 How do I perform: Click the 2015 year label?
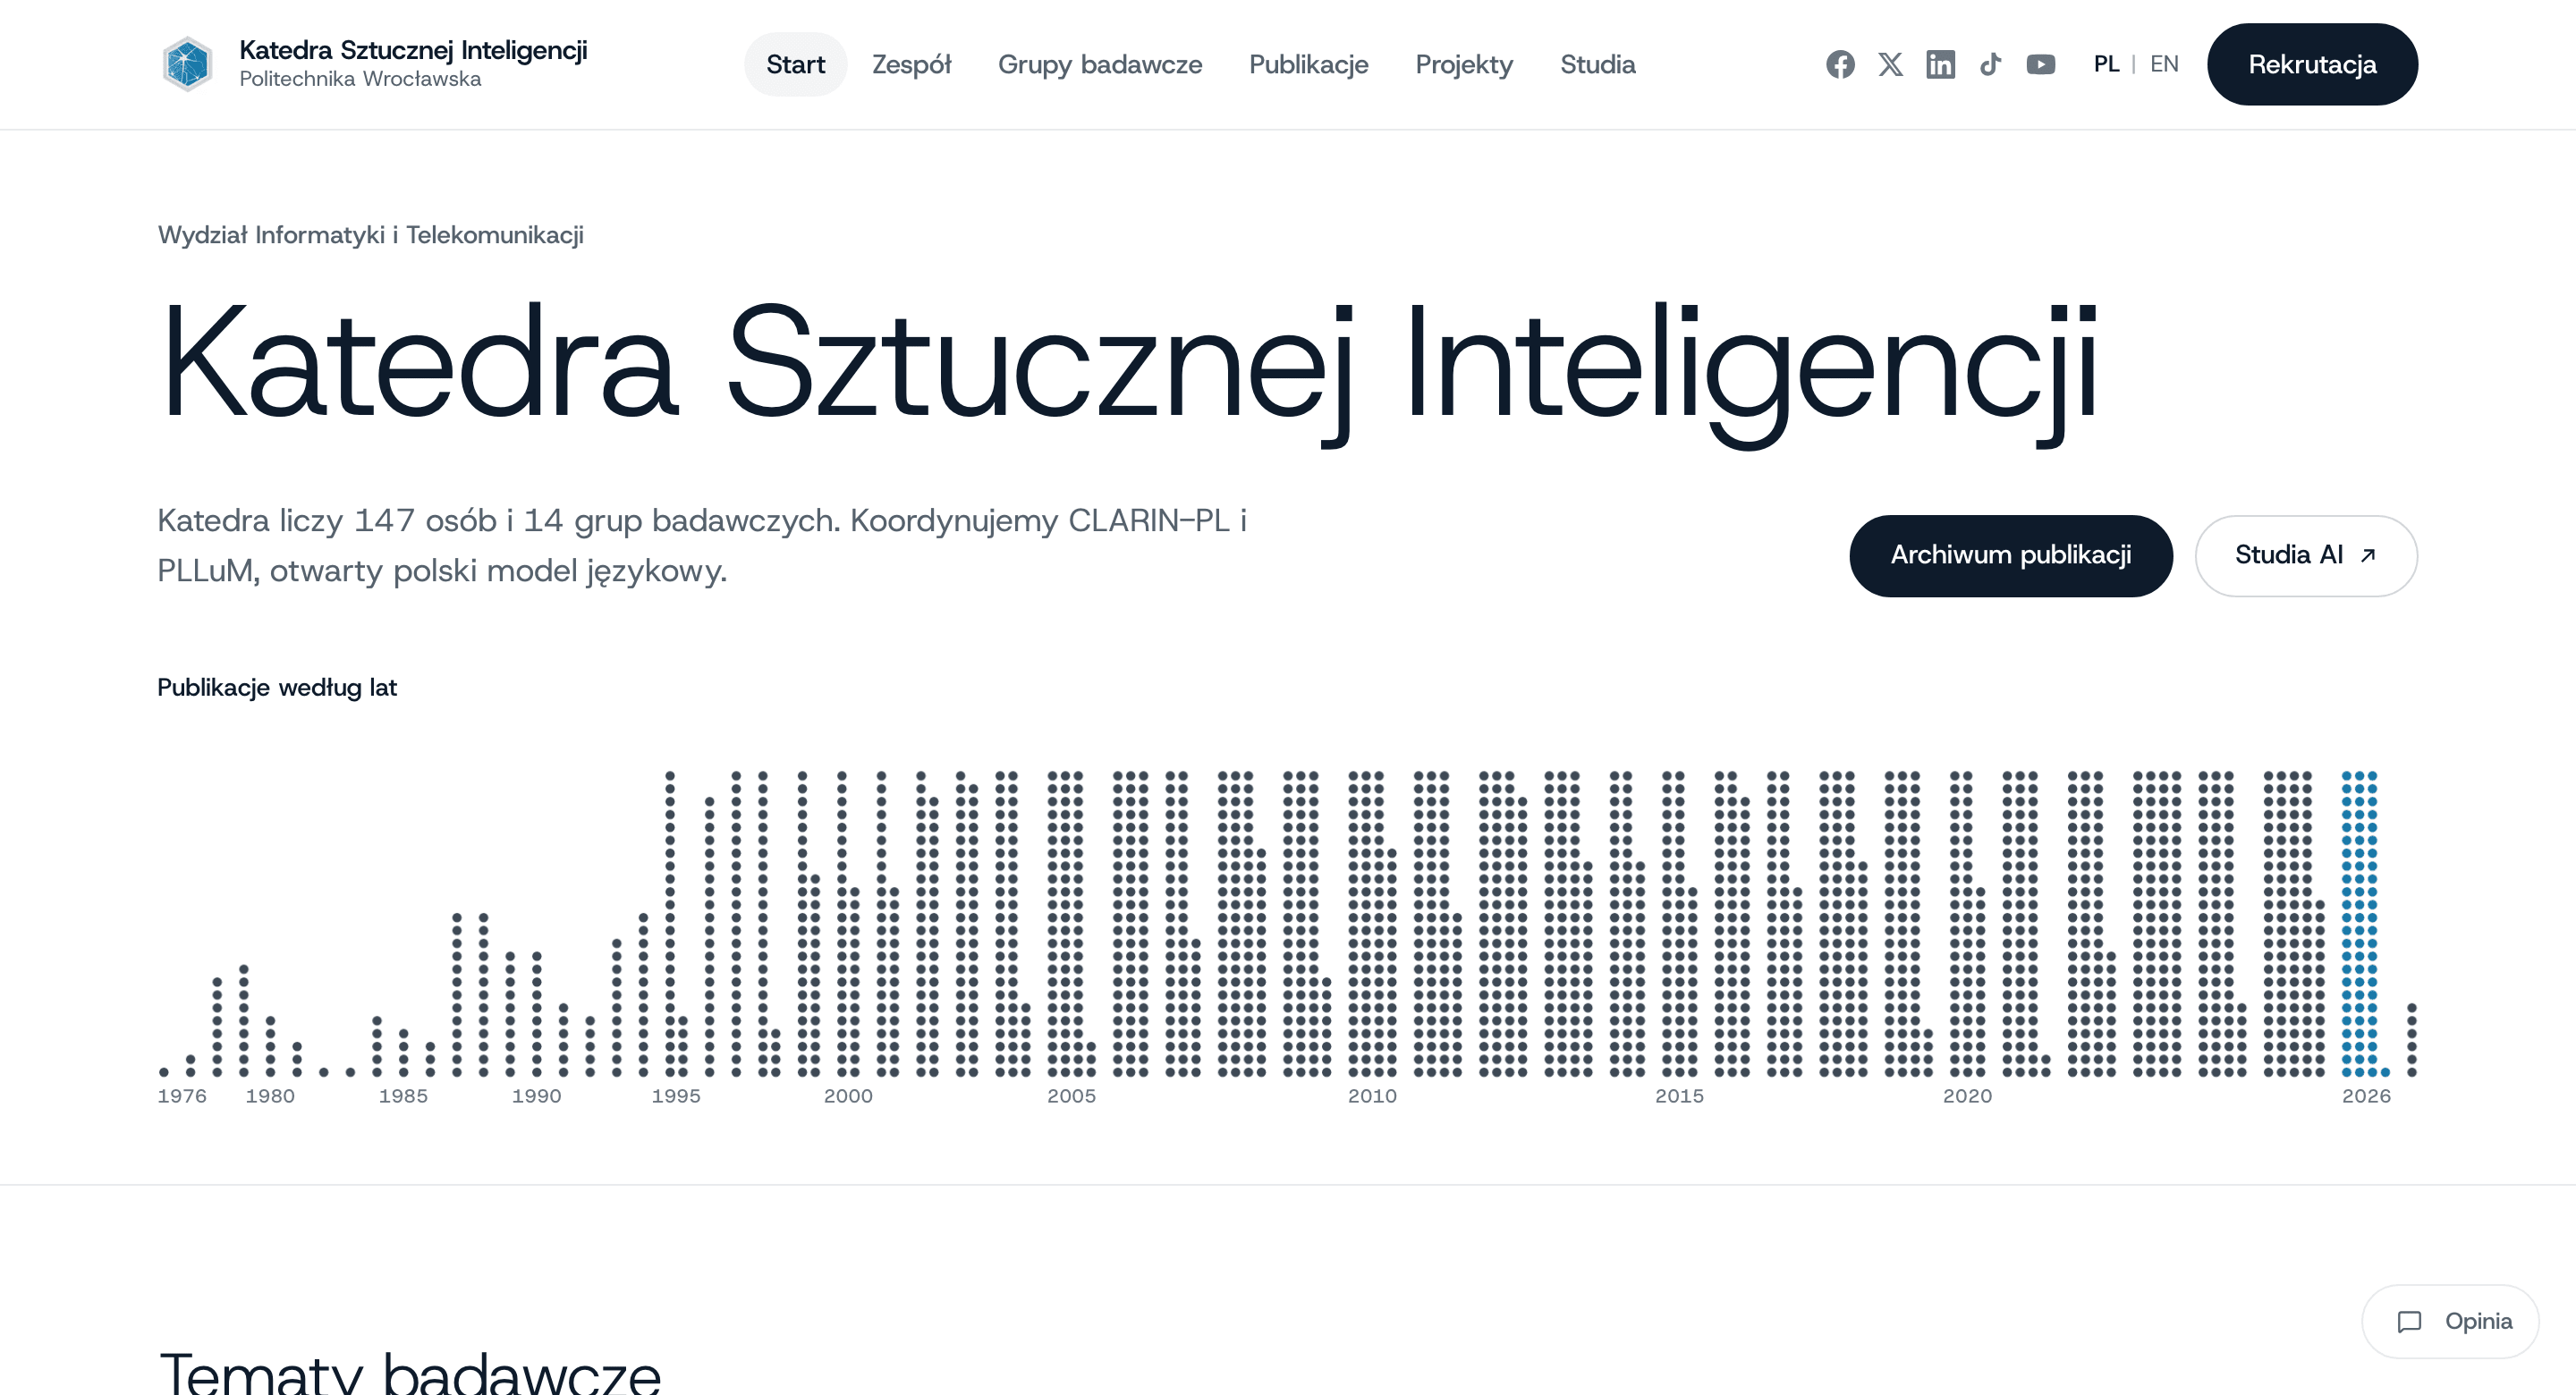[1679, 1096]
